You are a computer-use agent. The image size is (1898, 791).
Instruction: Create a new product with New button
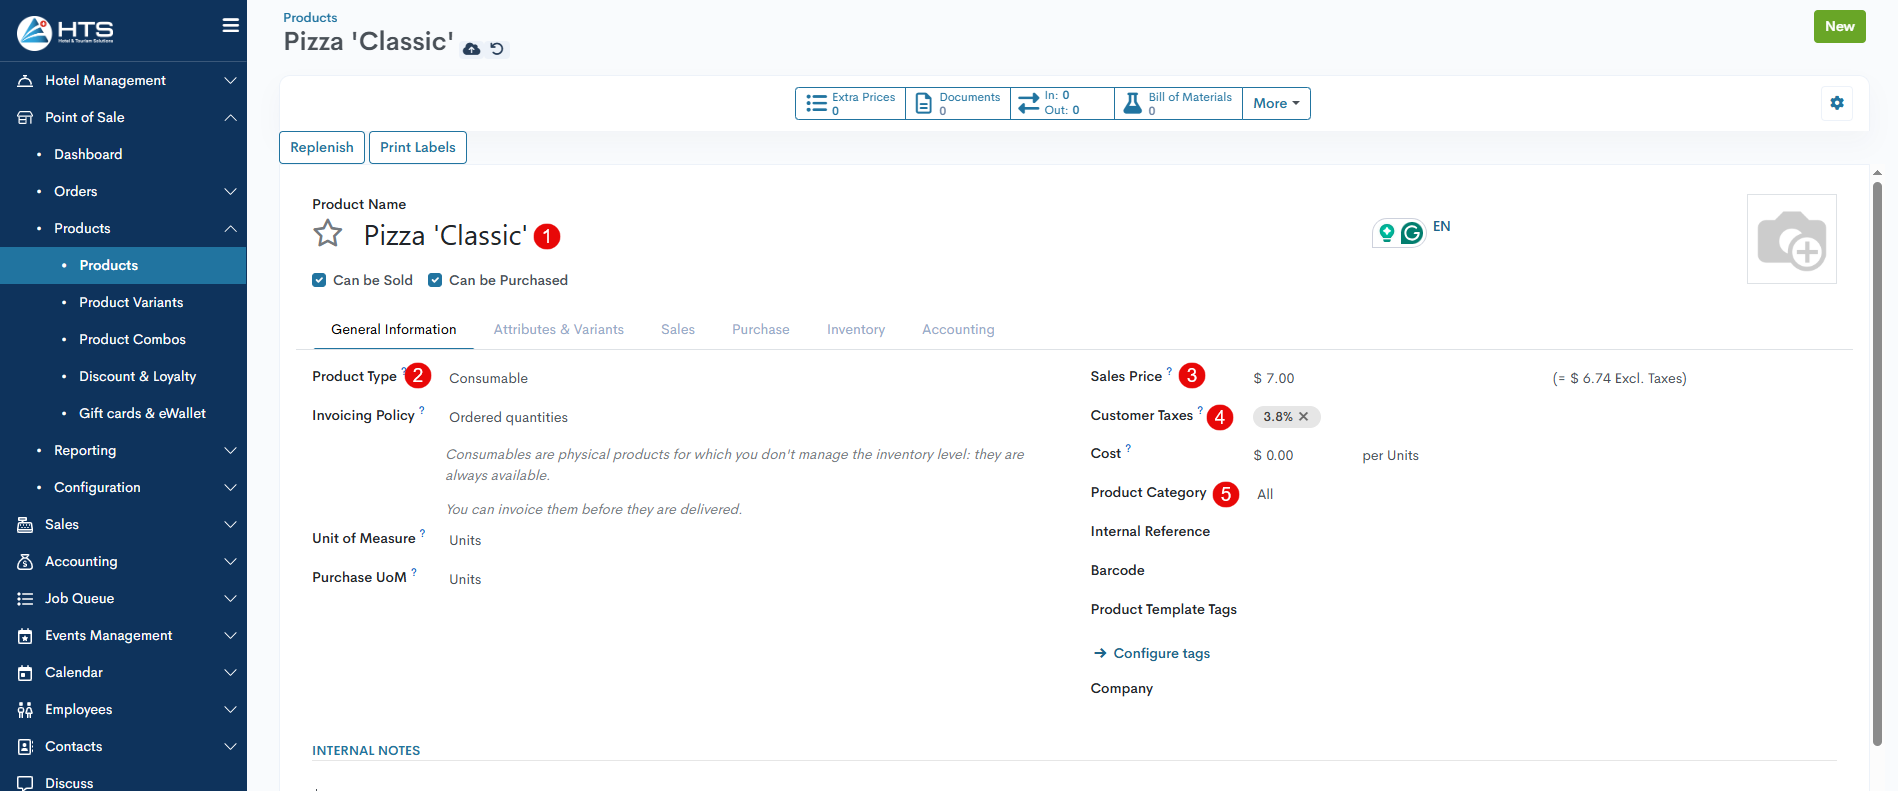(1838, 27)
